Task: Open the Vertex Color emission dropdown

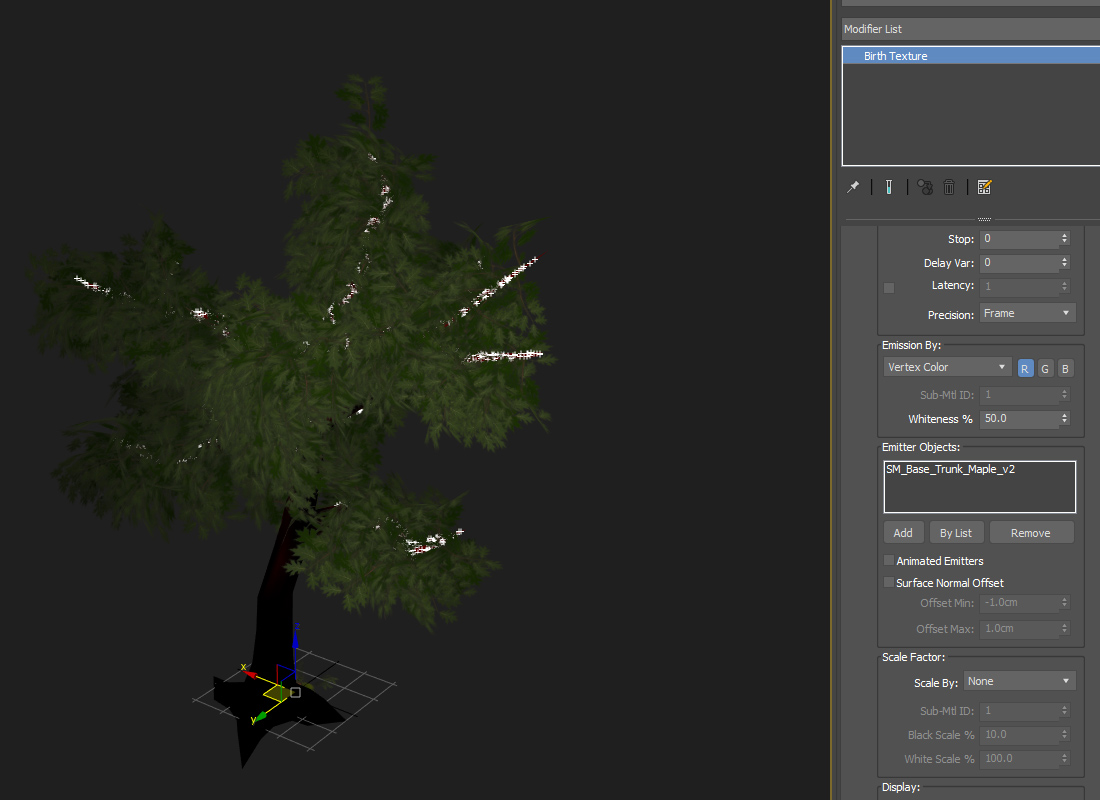Action: pos(947,367)
